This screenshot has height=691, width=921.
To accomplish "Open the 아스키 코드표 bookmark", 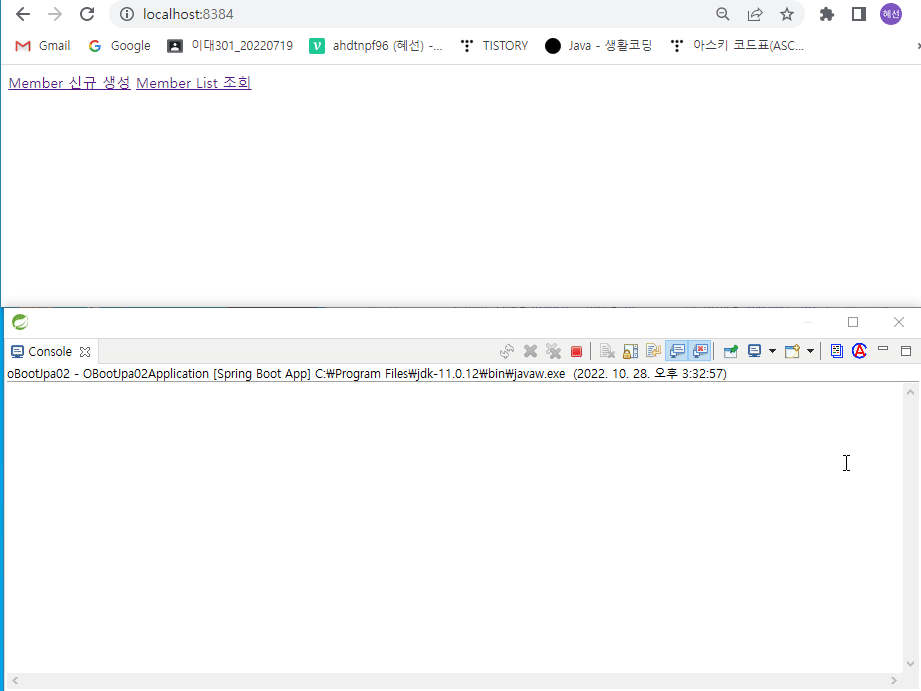I will [737, 46].
